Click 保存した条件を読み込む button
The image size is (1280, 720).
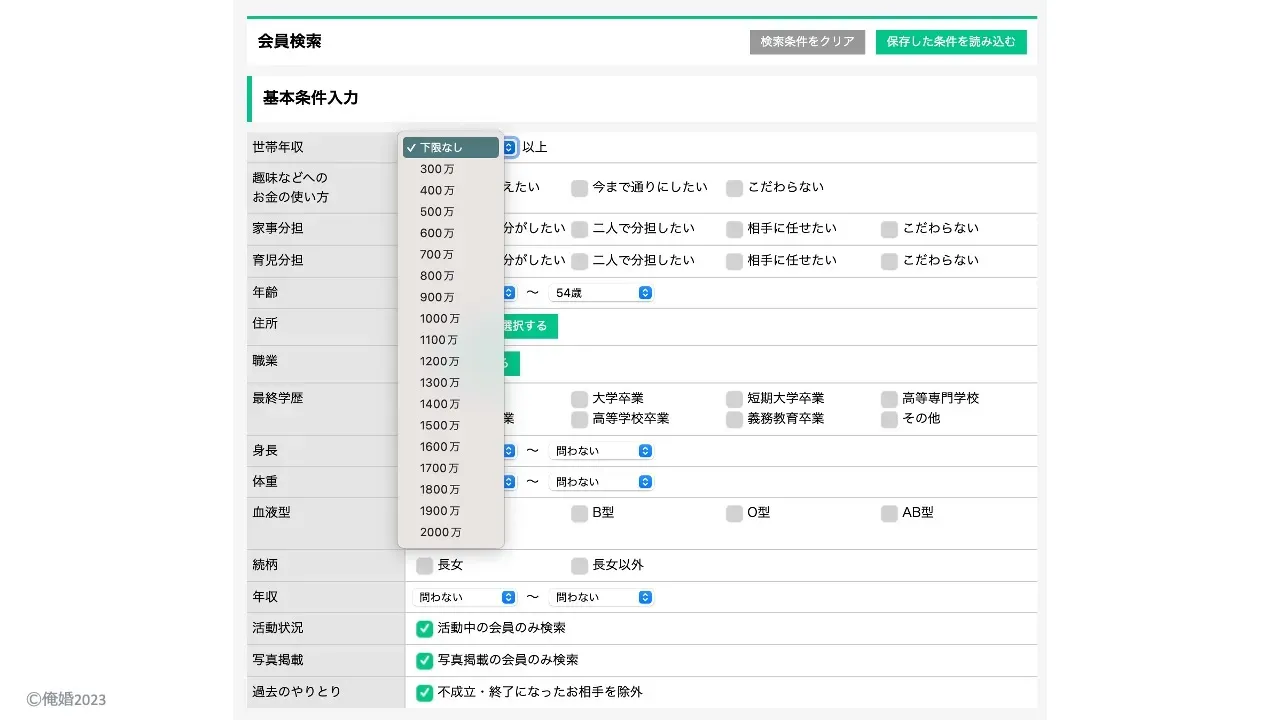click(951, 42)
